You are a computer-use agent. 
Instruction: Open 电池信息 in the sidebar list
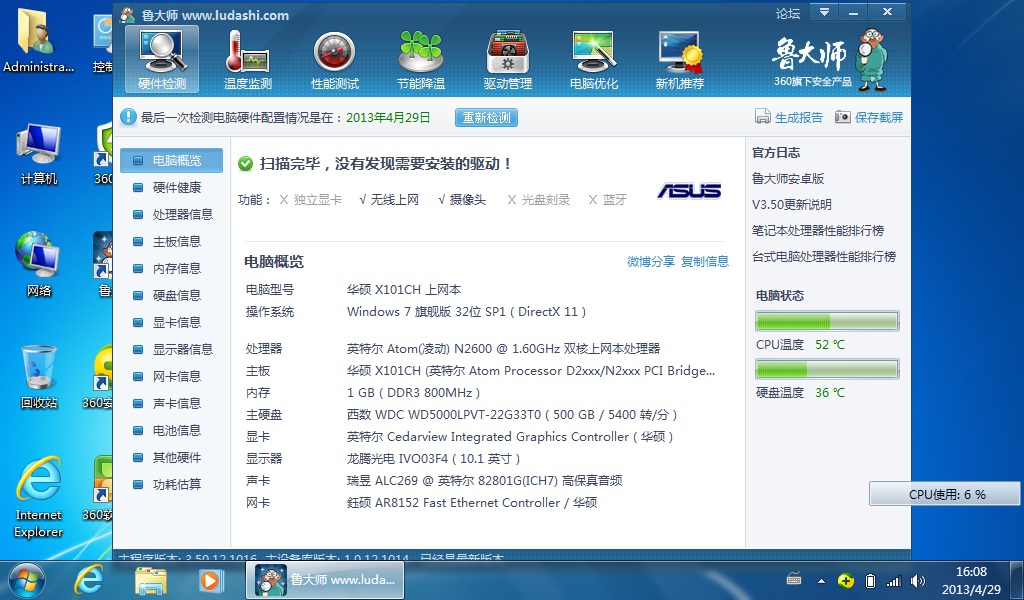[176, 430]
